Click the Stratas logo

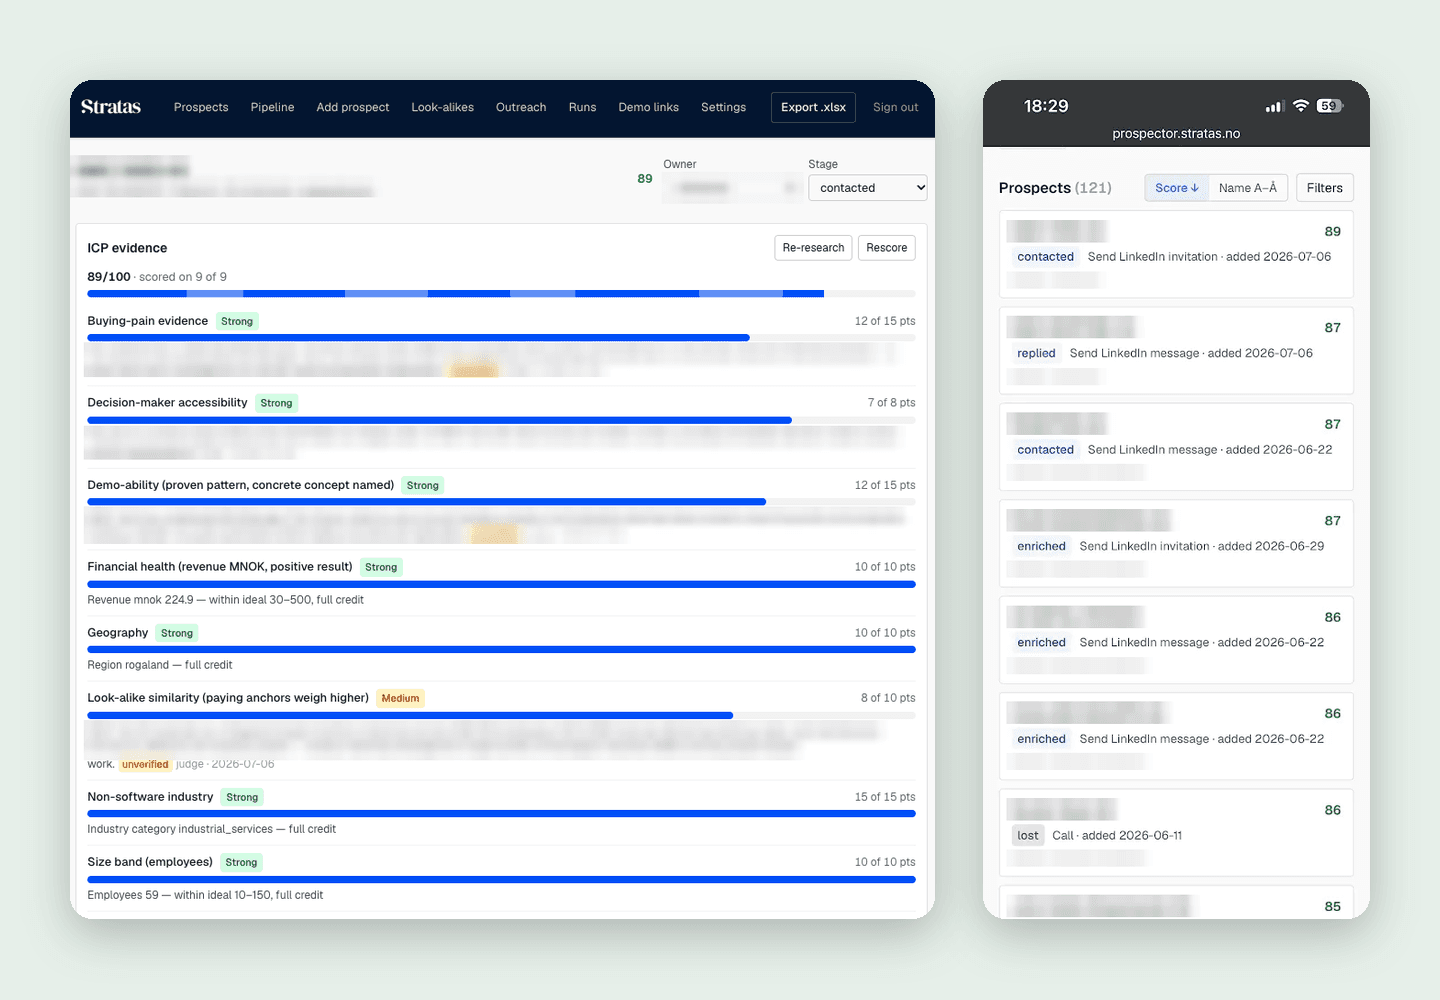[x=111, y=107]
